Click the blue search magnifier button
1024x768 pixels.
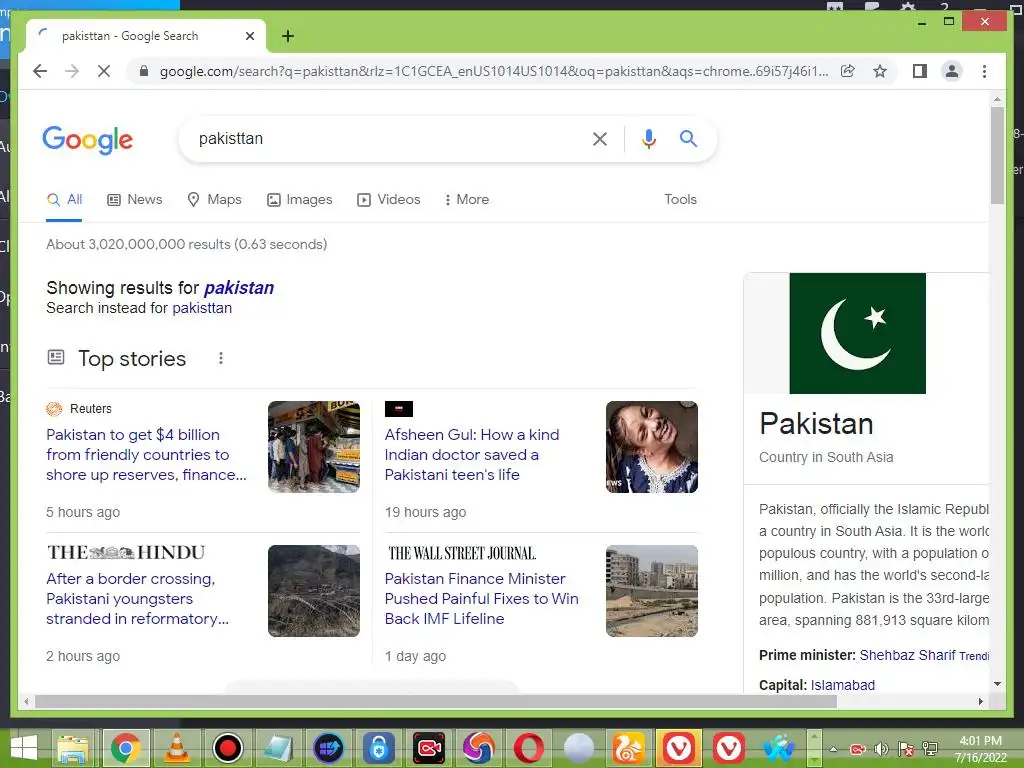688,138
